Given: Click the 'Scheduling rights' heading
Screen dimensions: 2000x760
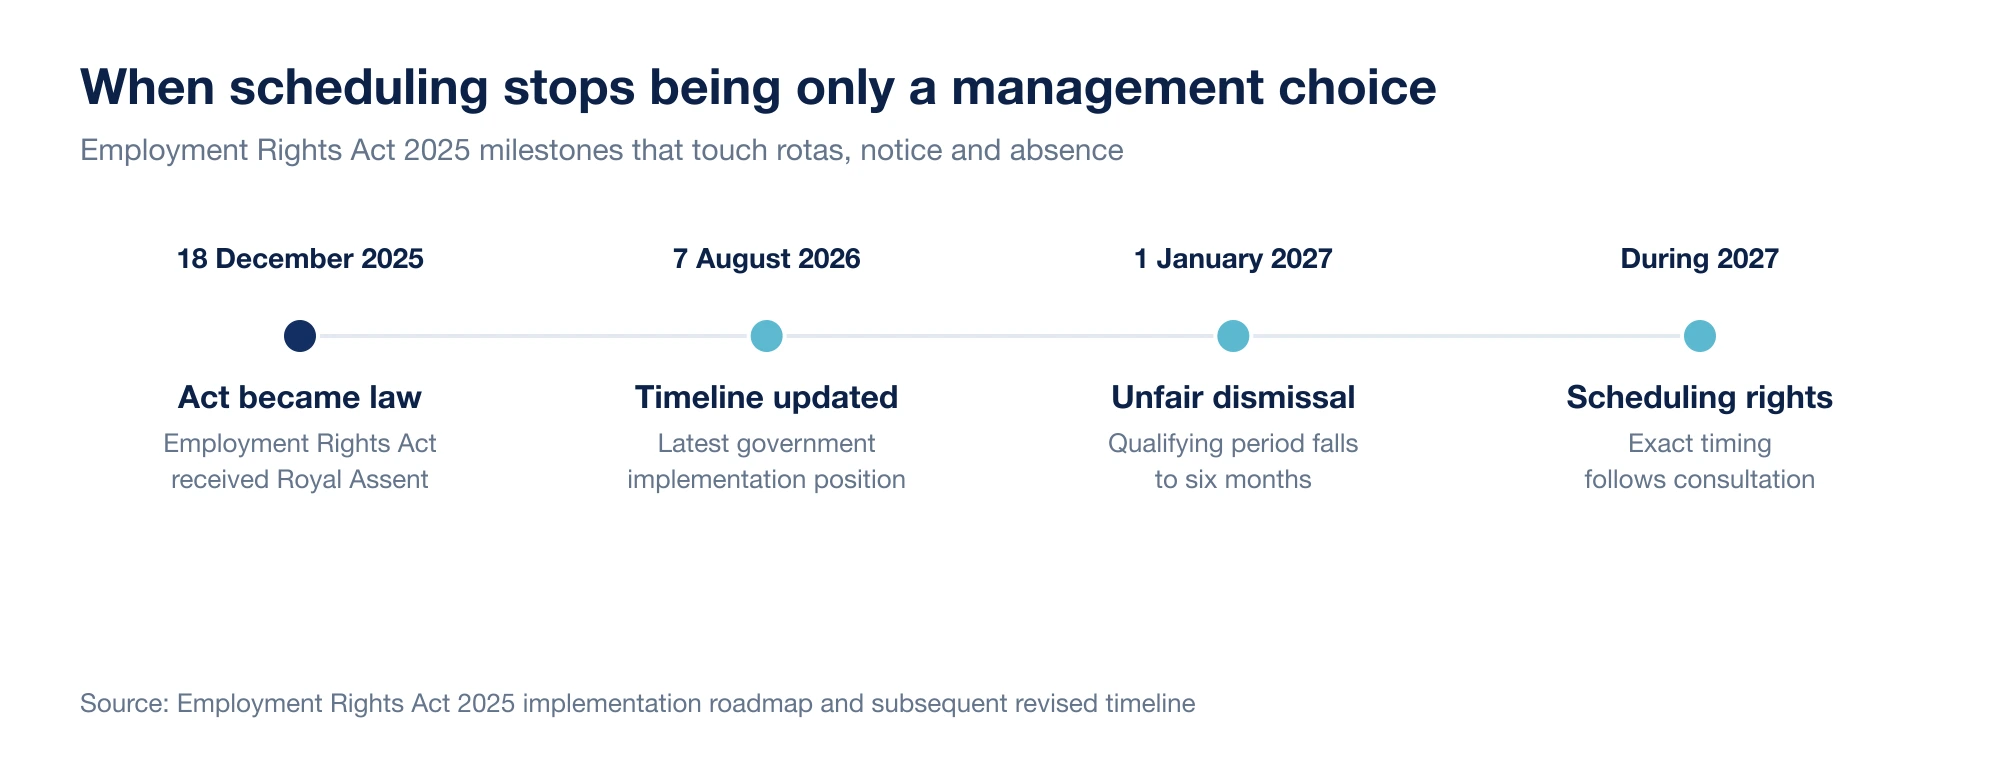Looking at the screenshot, I should point(1700,397).
